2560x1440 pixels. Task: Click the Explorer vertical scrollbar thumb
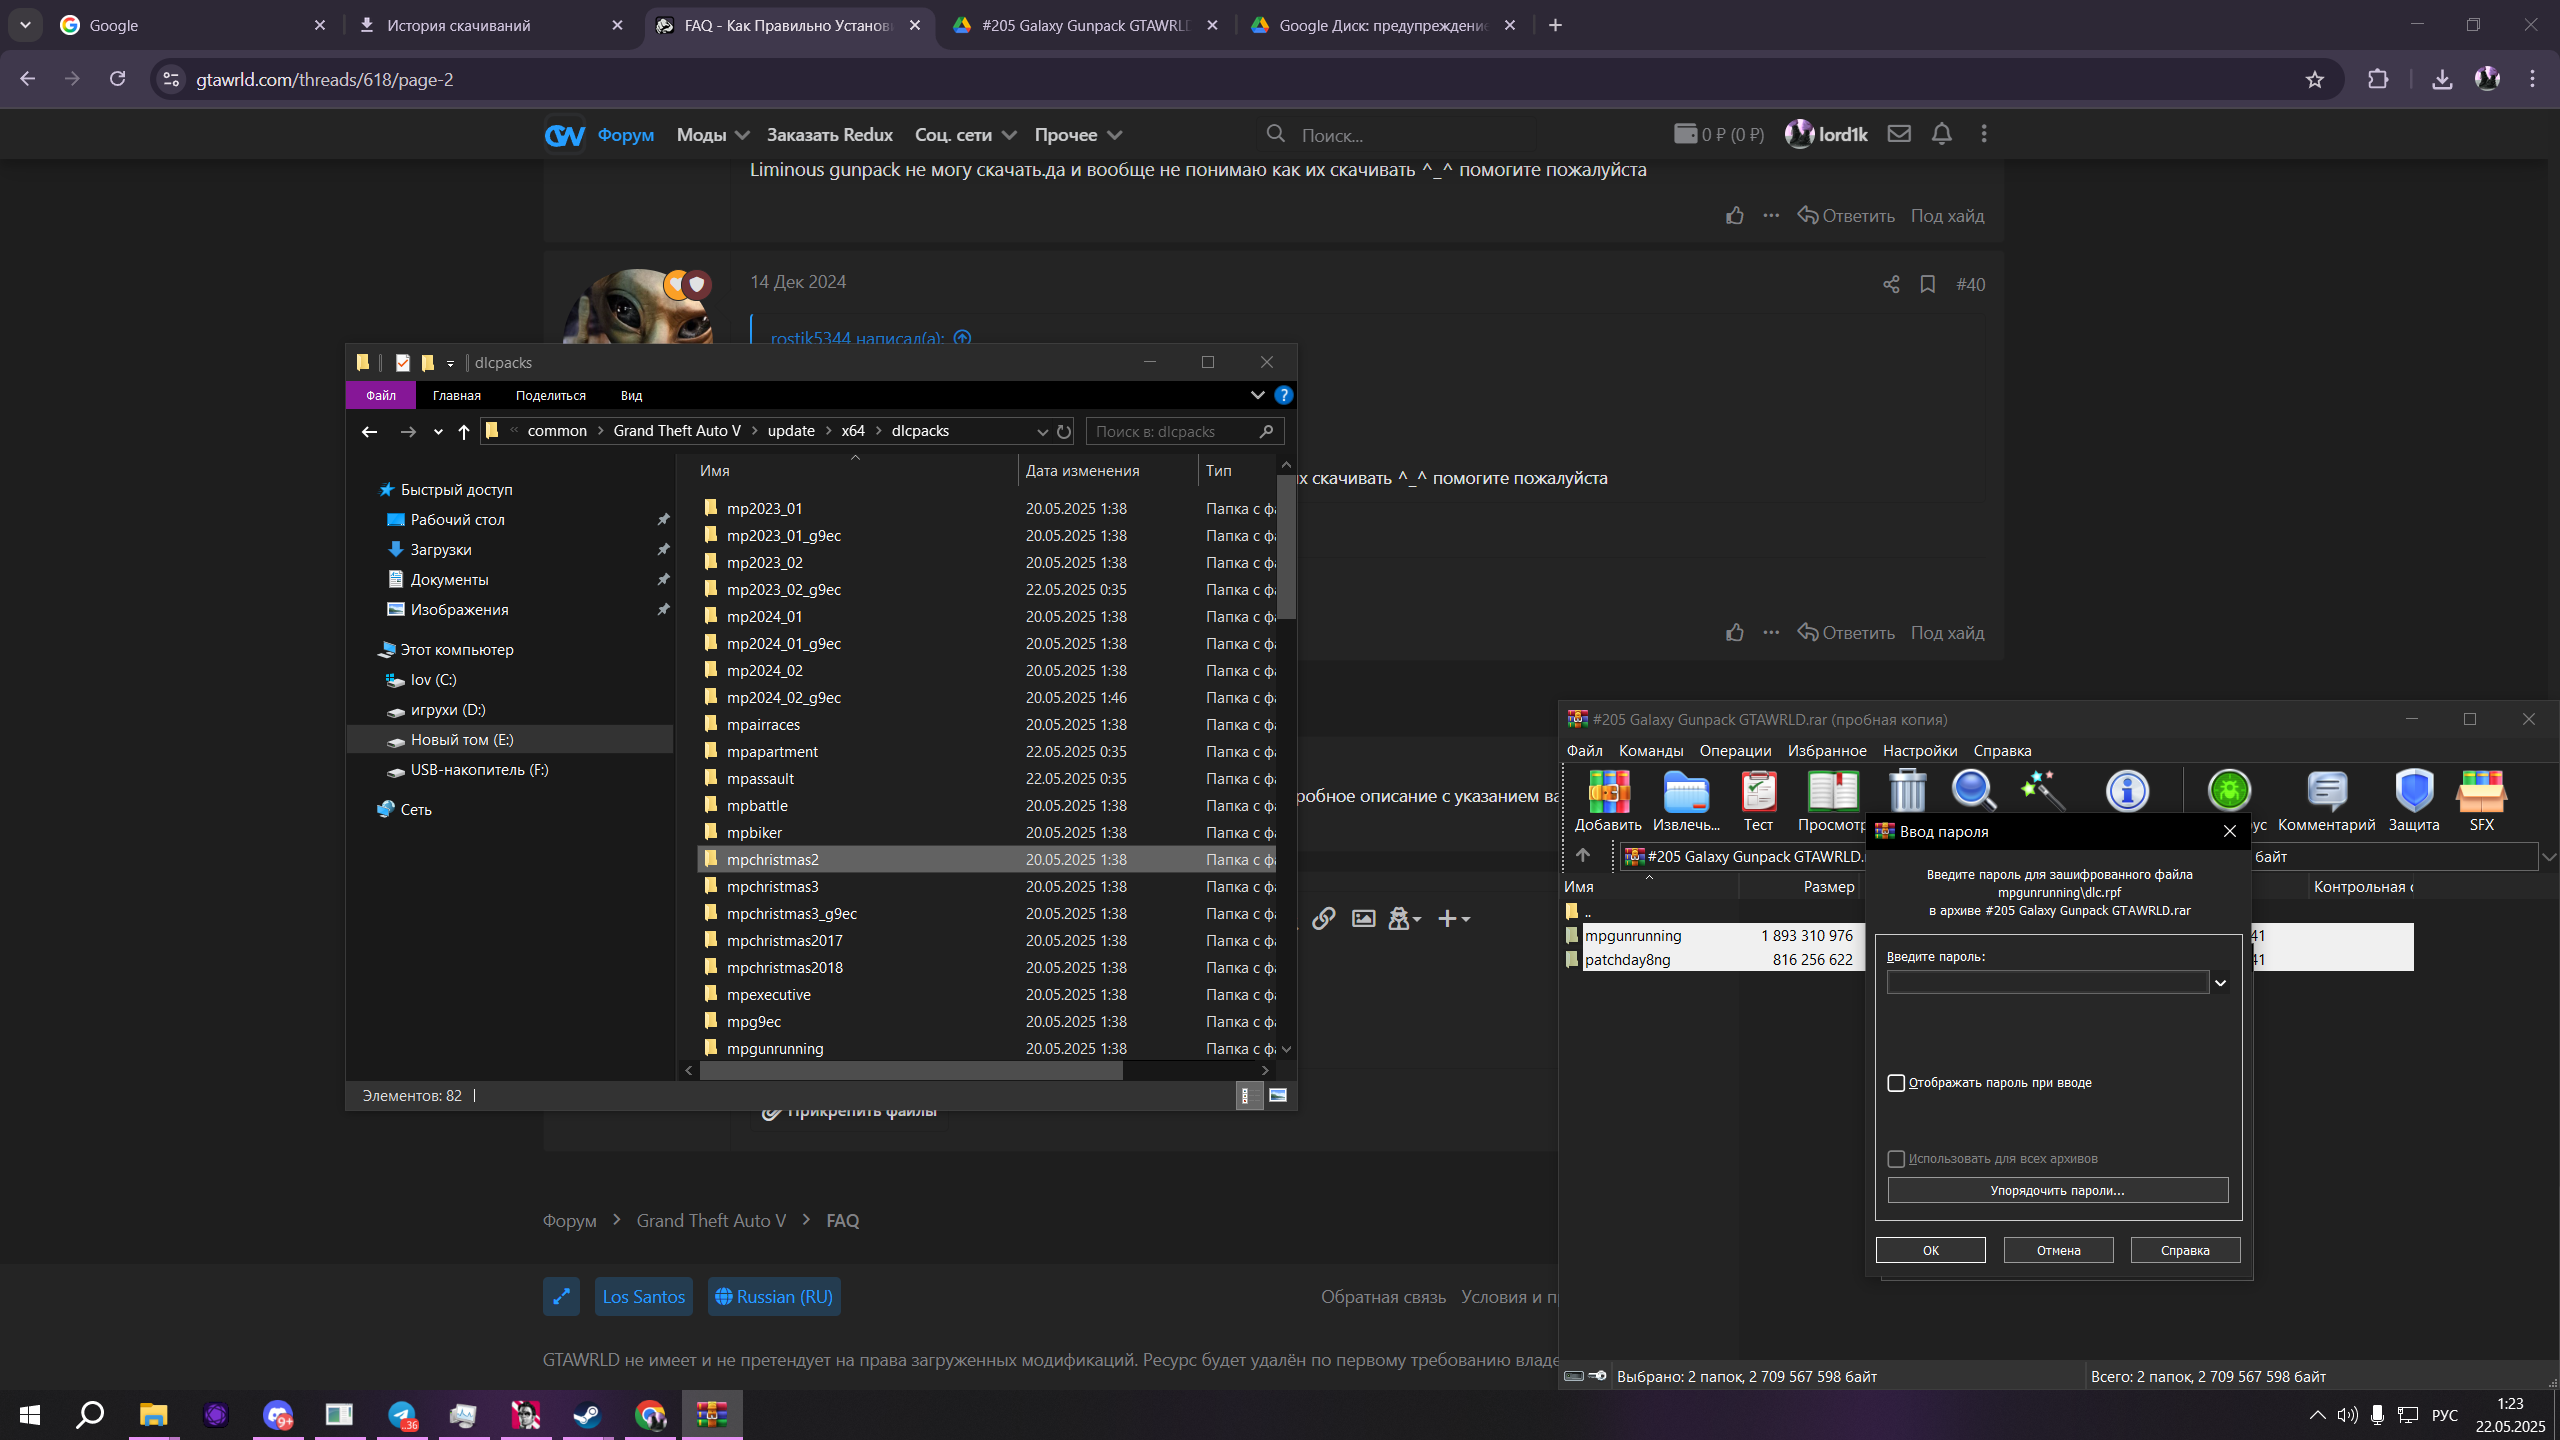[x=1286, y=546]
